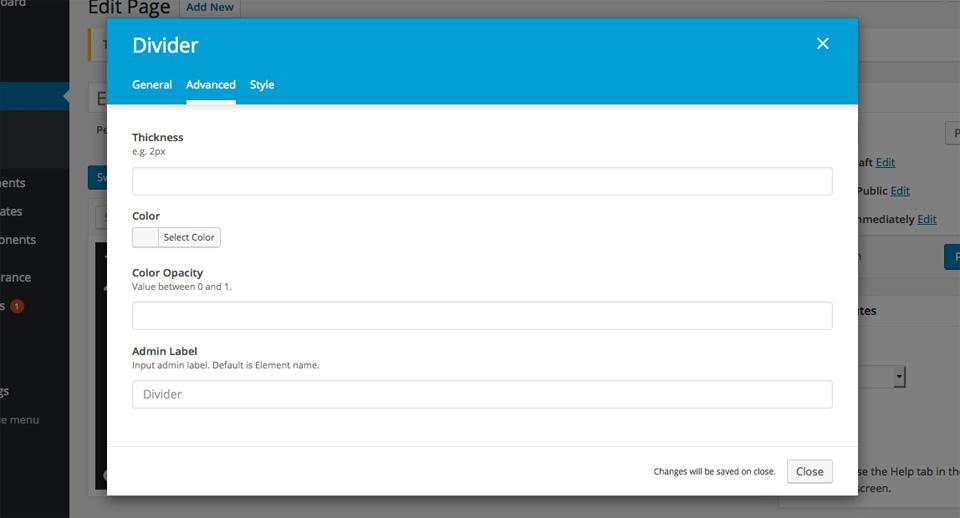Focus the Color Opacity input field

point(482,316)
